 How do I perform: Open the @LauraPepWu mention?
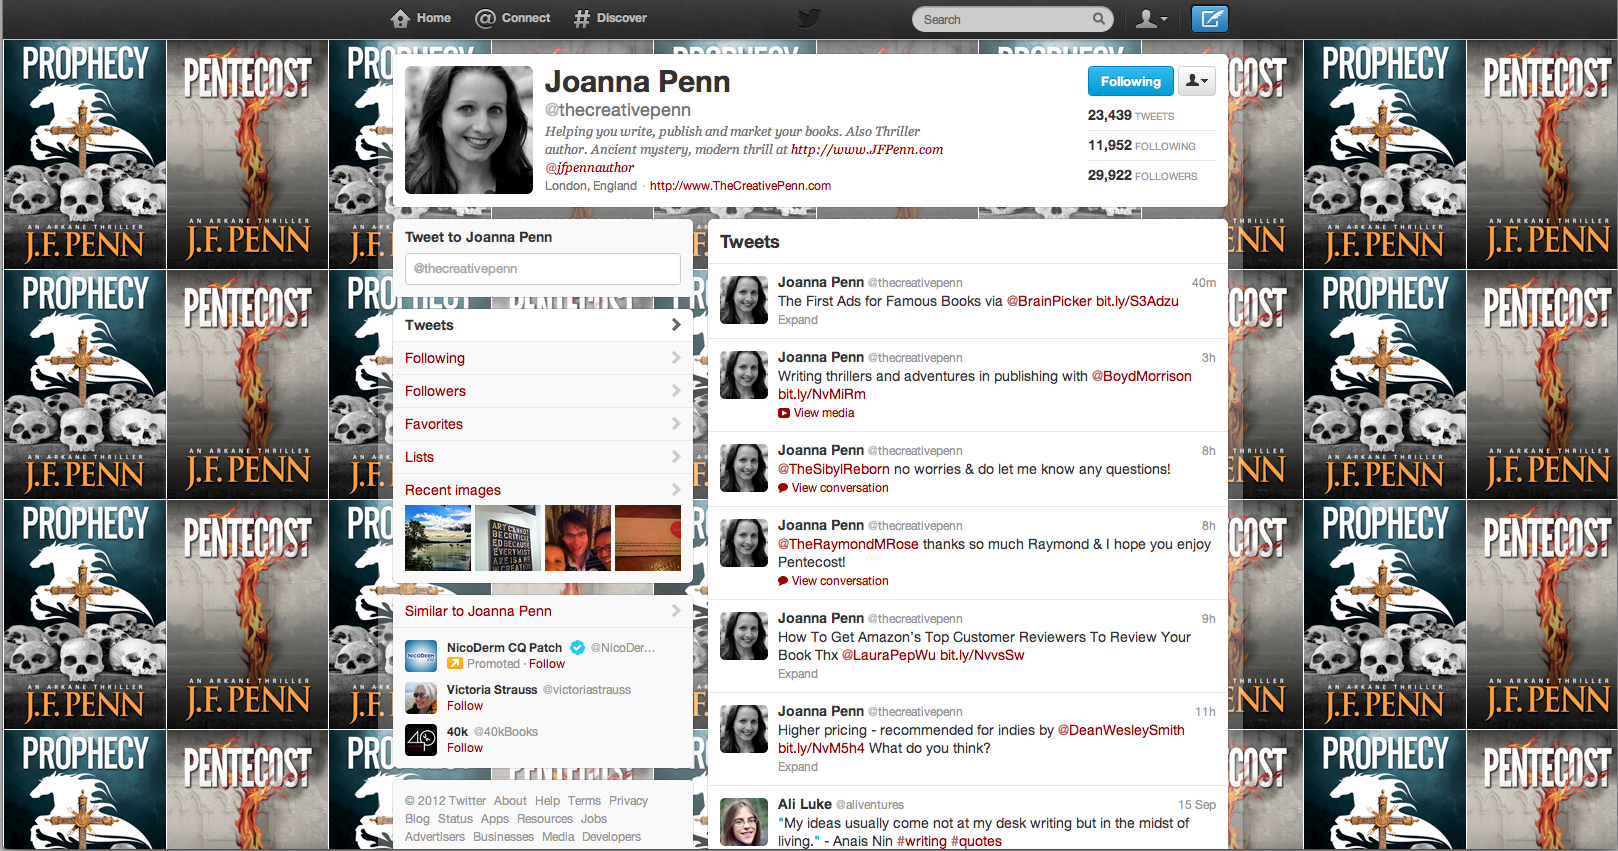point(889,655)
